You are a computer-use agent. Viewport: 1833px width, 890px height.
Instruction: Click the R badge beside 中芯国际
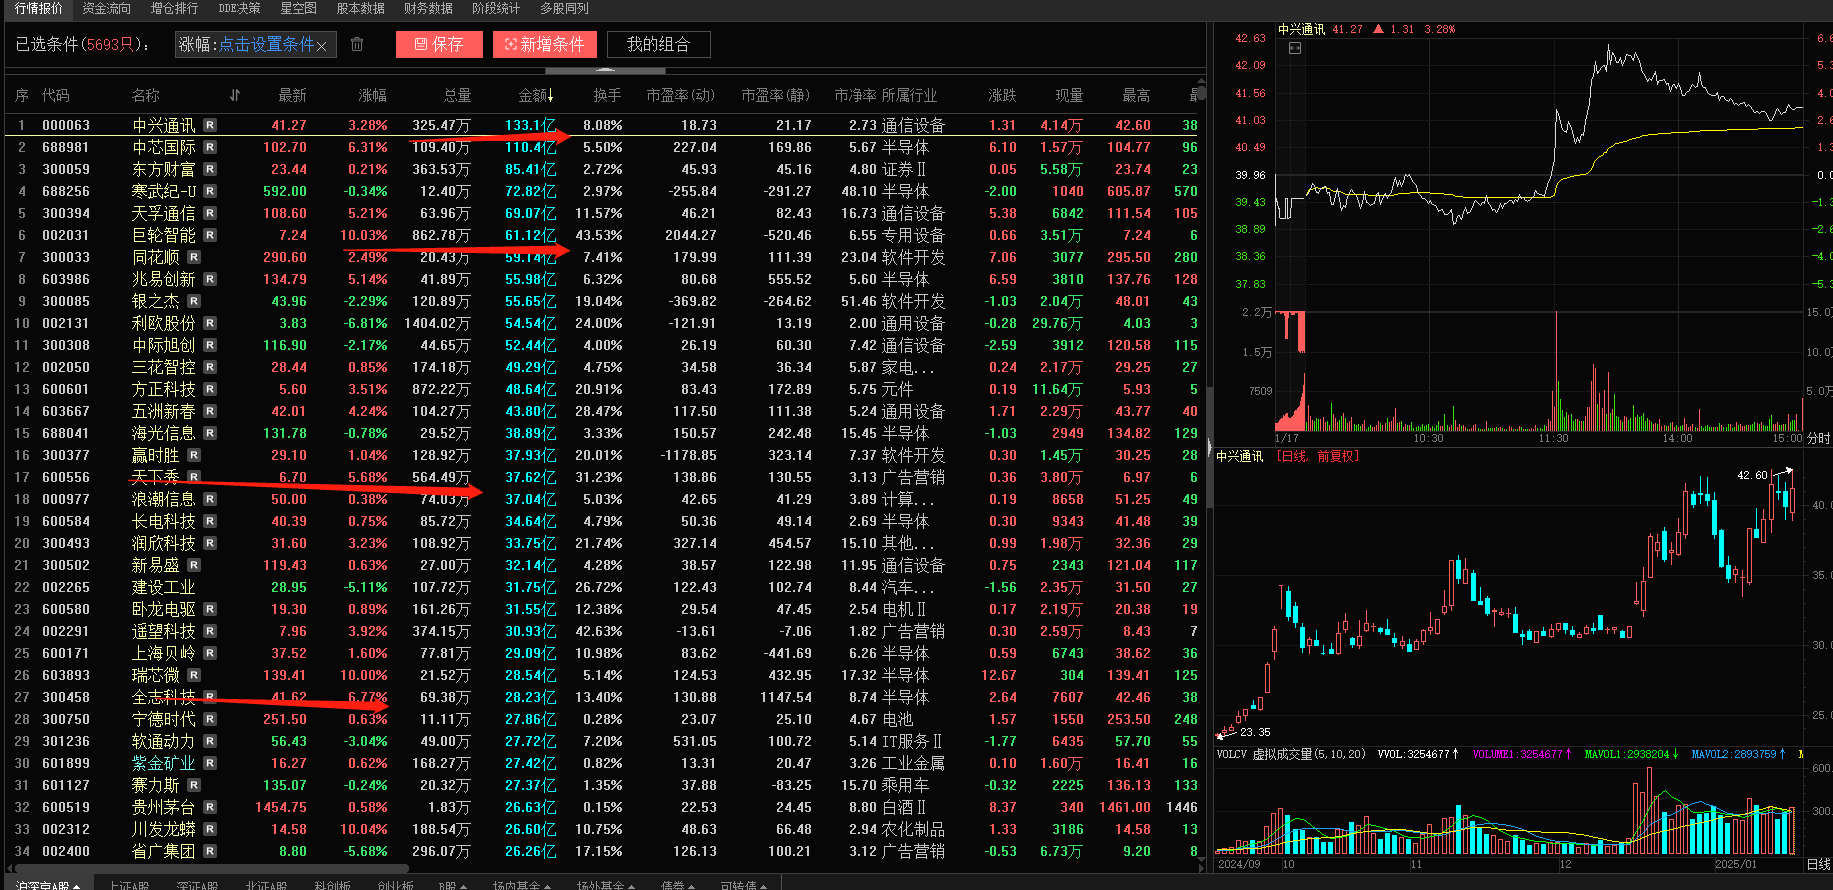click(x=210, y=147)
